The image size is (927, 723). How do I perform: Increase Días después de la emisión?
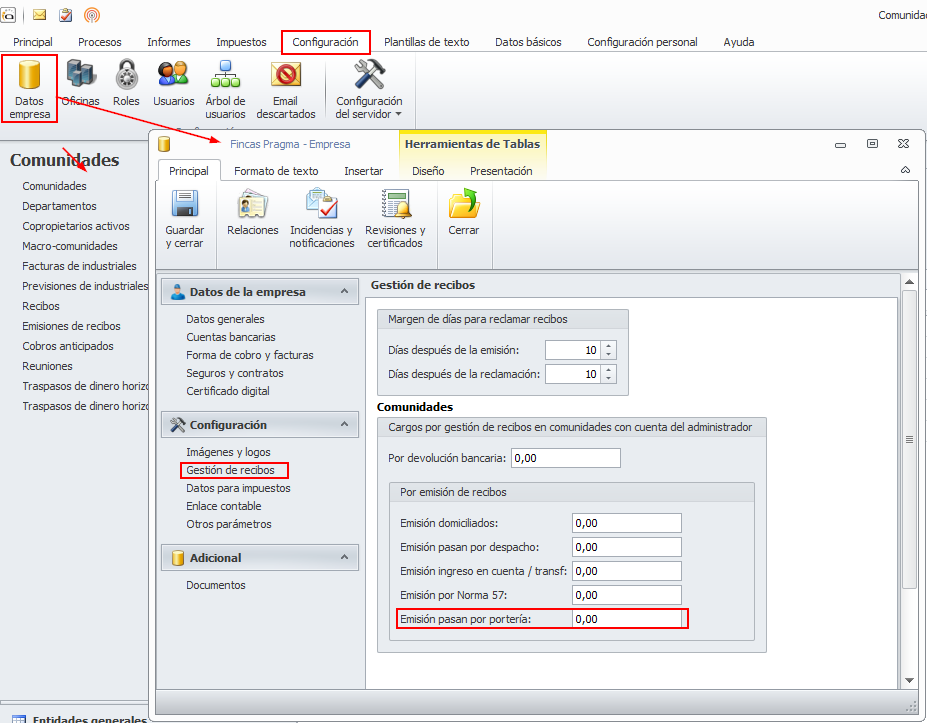click(608, 346)
